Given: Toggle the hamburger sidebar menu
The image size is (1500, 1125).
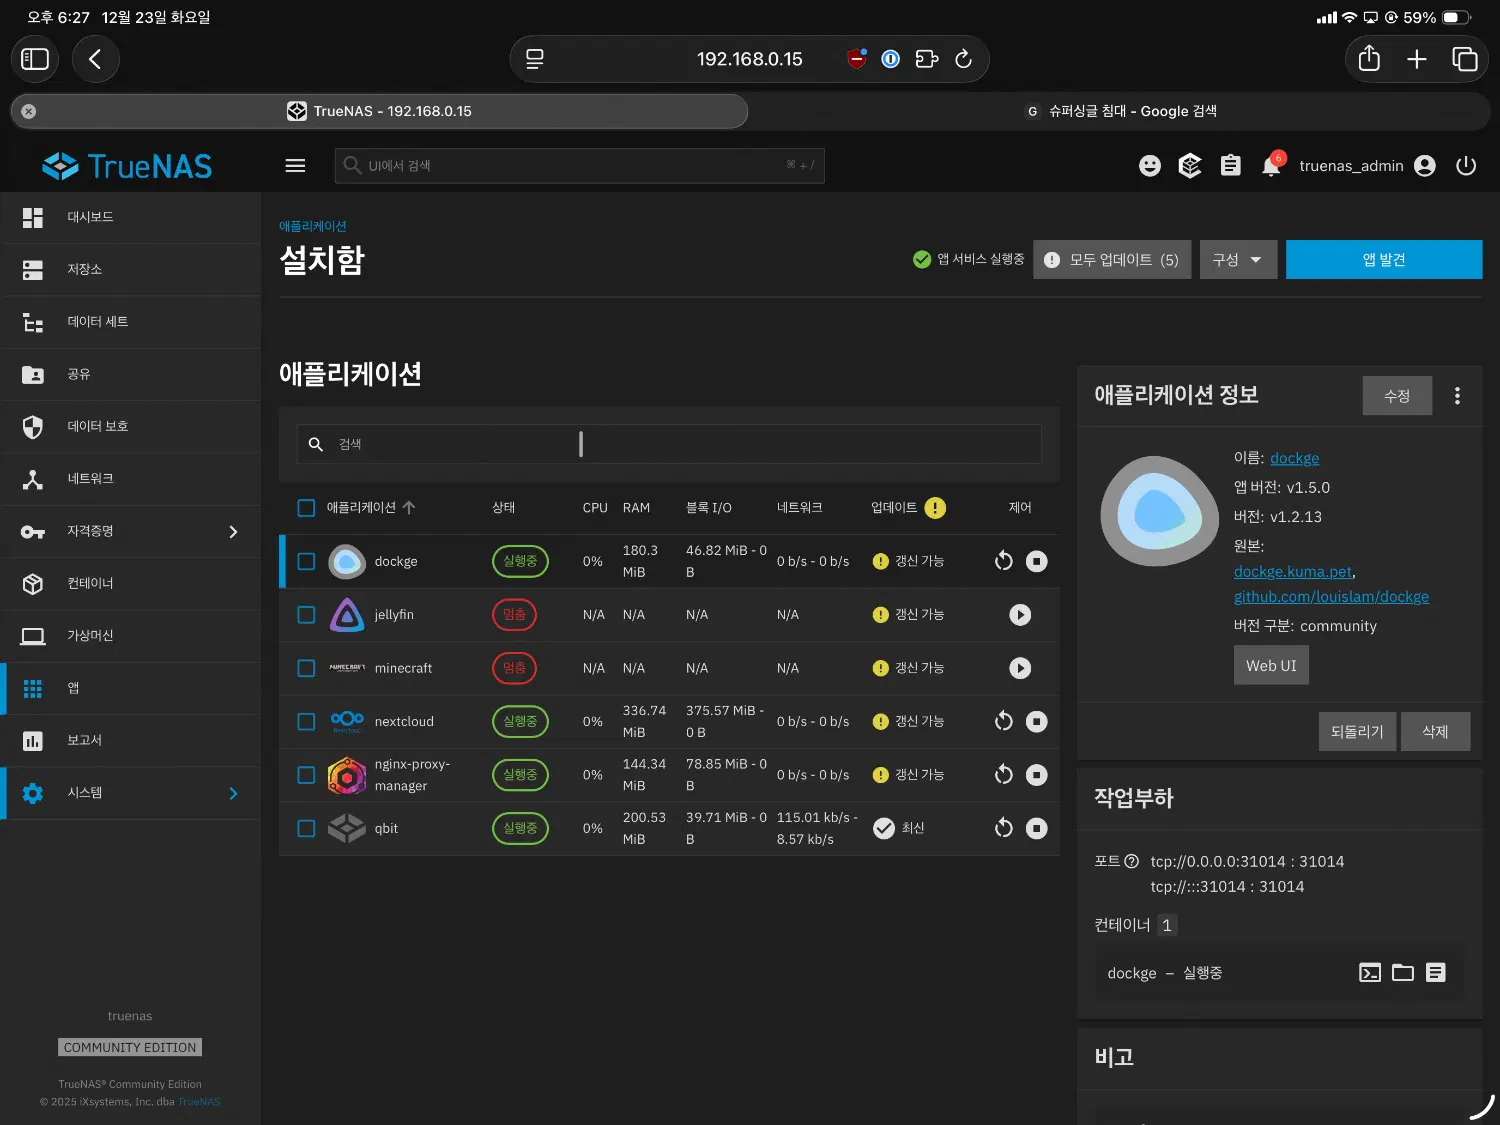Looking at the screenshot, I should pyautogui.click(x=295, y=166).
